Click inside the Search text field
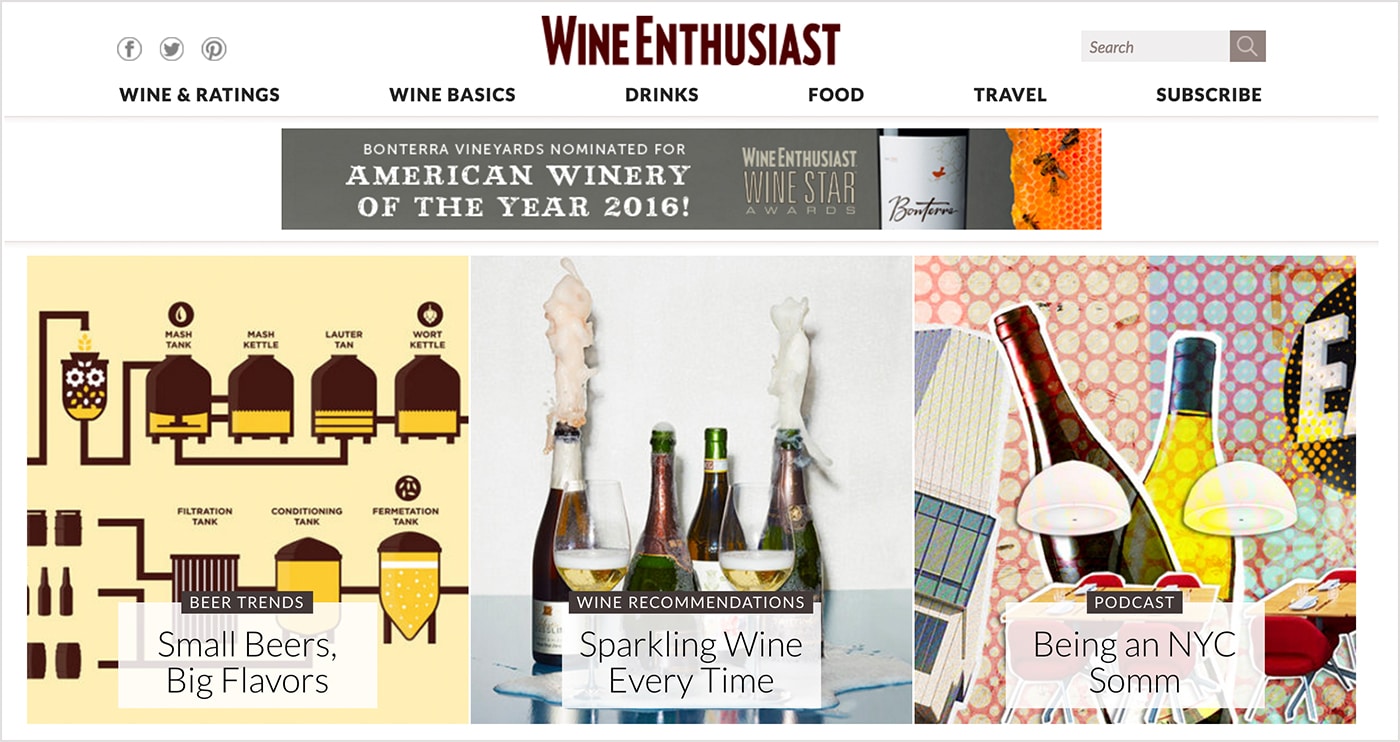Viewport: 1400px width, 742px height. tap(1155, 46)
